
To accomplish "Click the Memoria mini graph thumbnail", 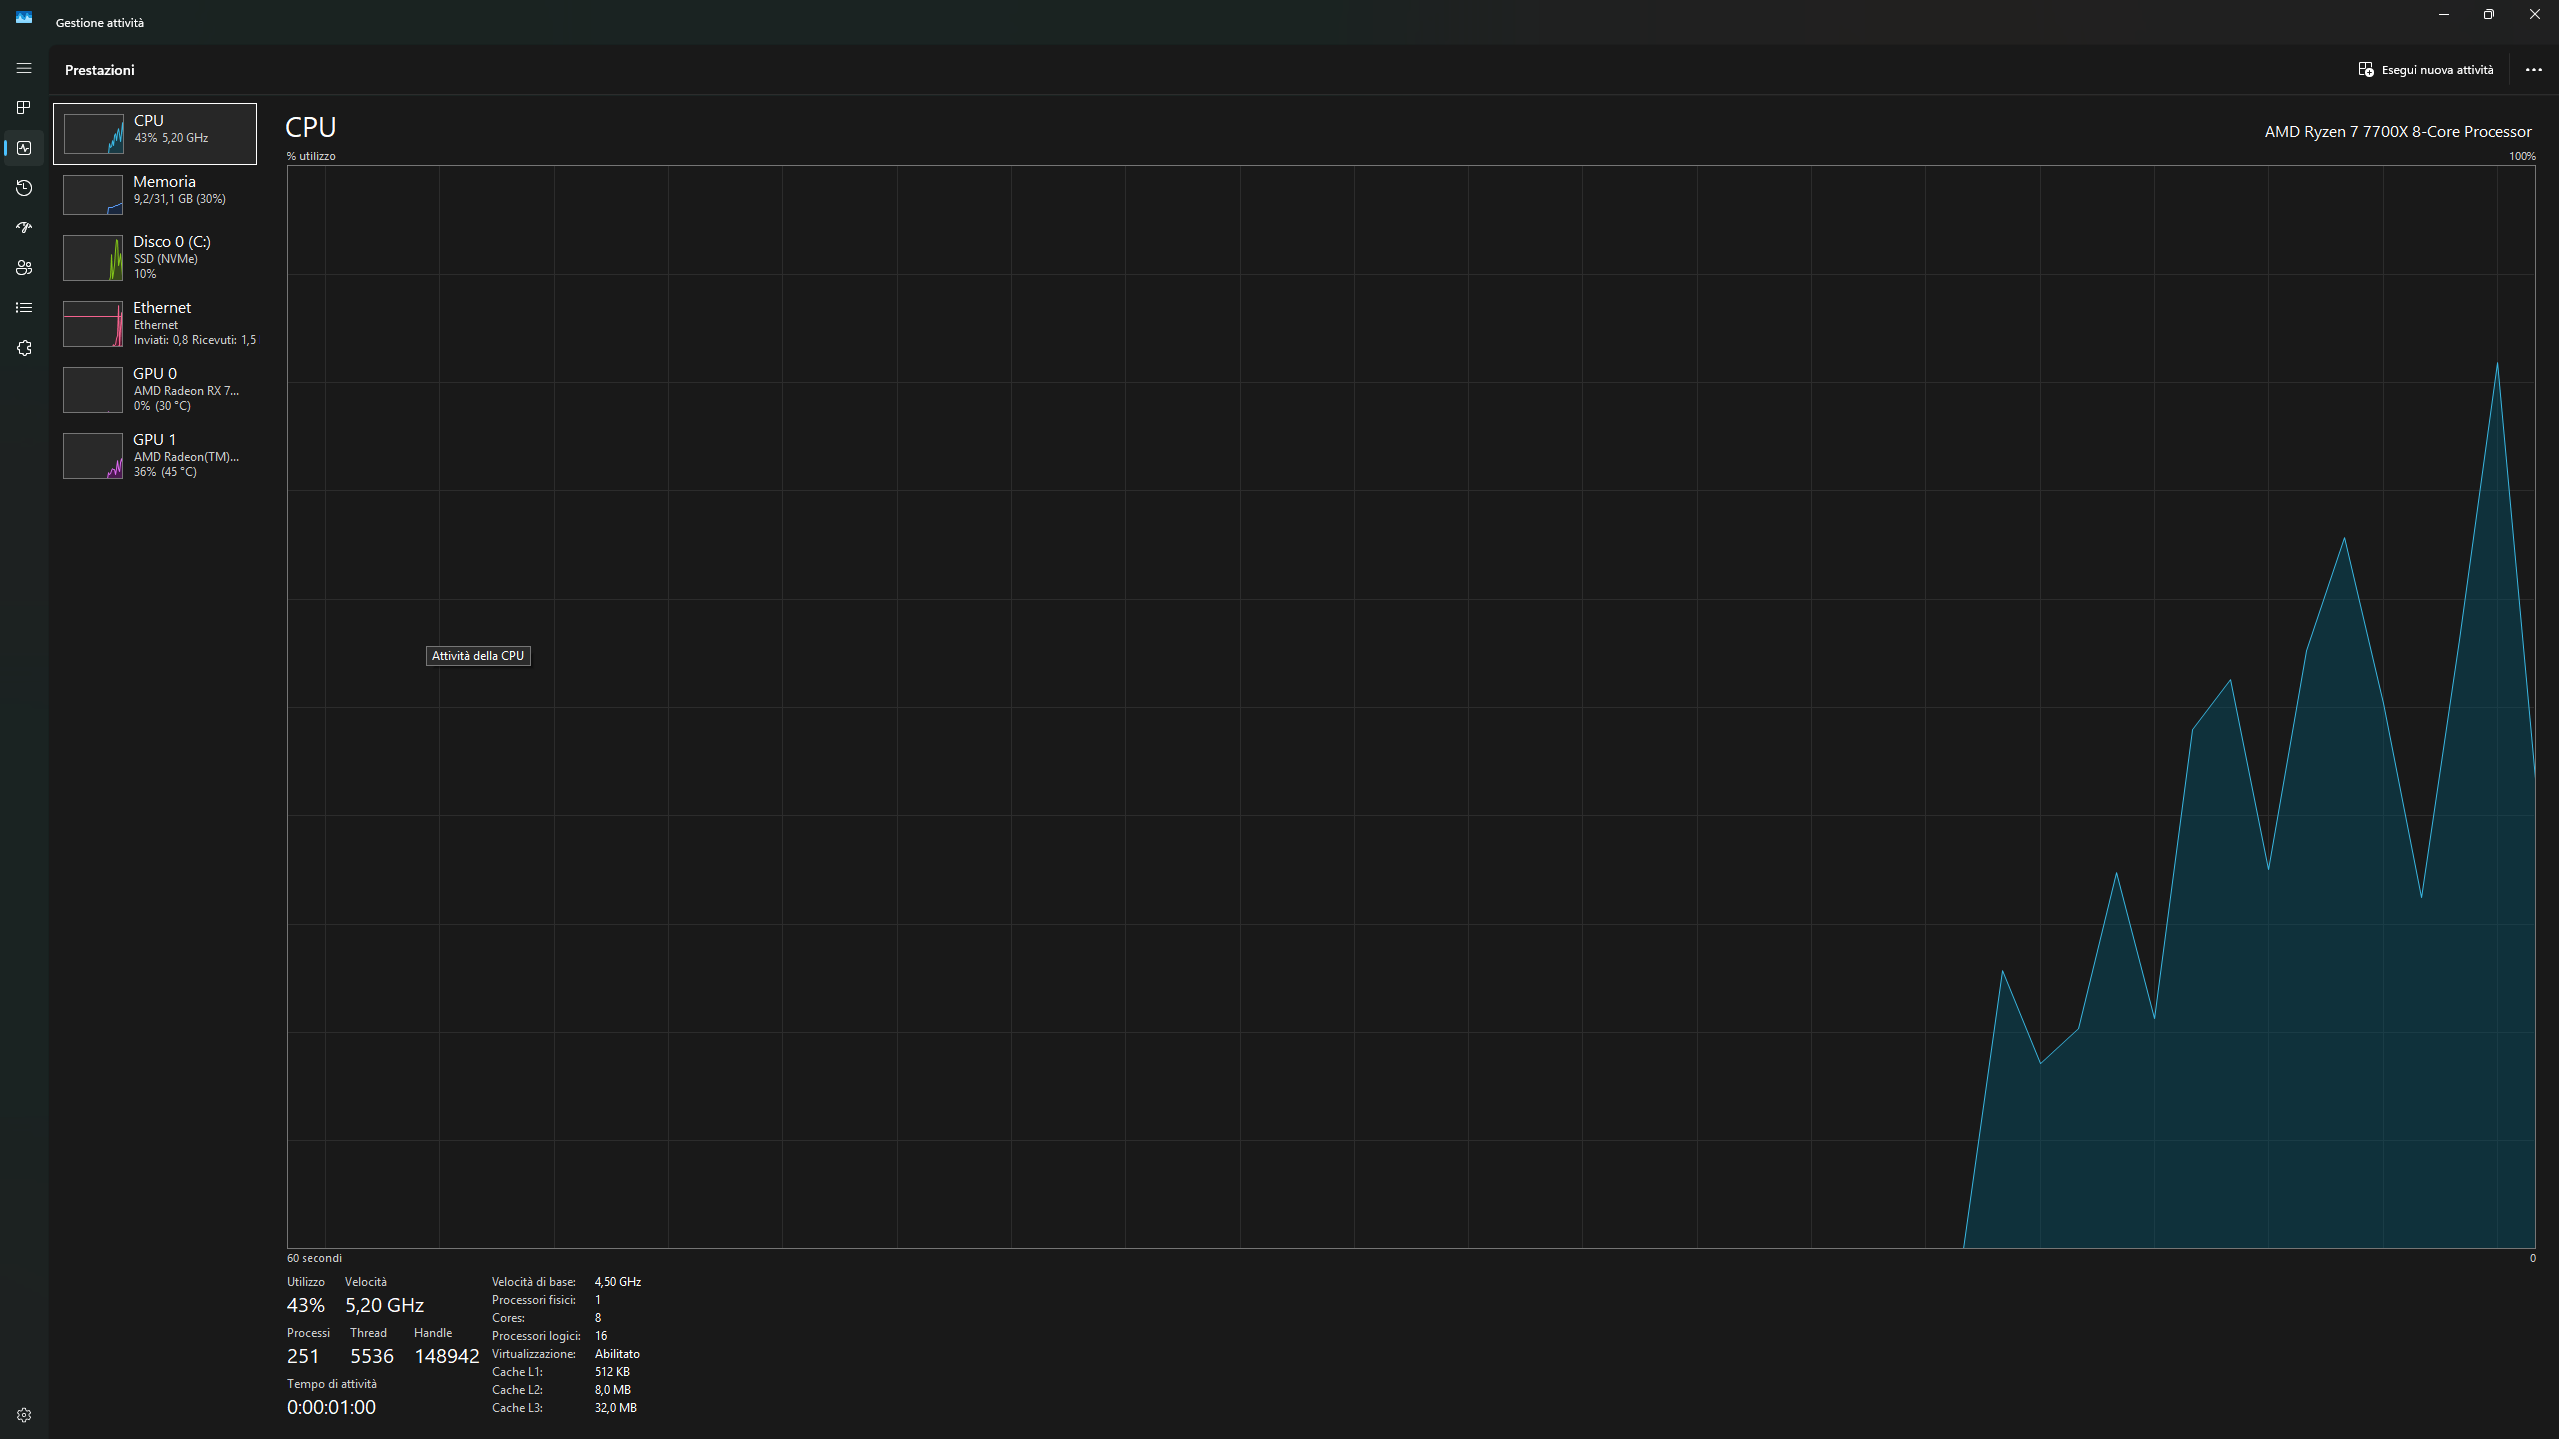I will (93, 195).
